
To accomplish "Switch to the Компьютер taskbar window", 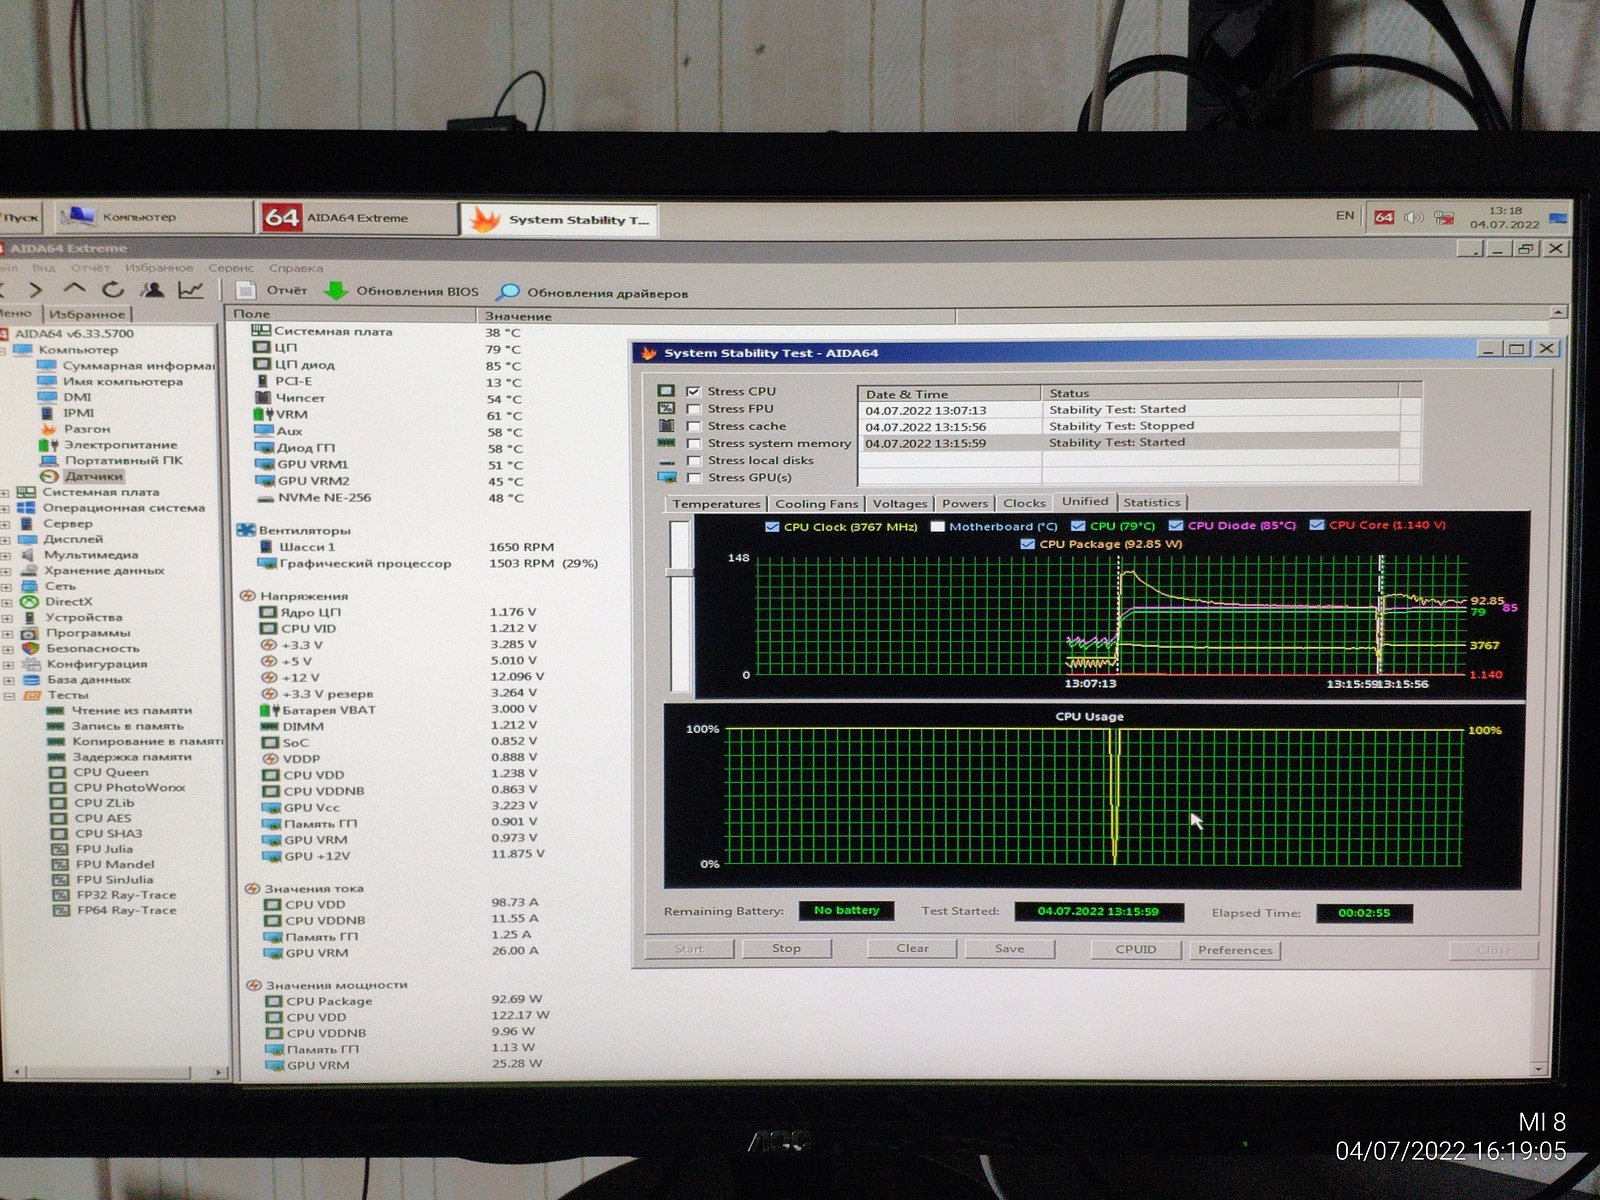I will tap(153, 217).
